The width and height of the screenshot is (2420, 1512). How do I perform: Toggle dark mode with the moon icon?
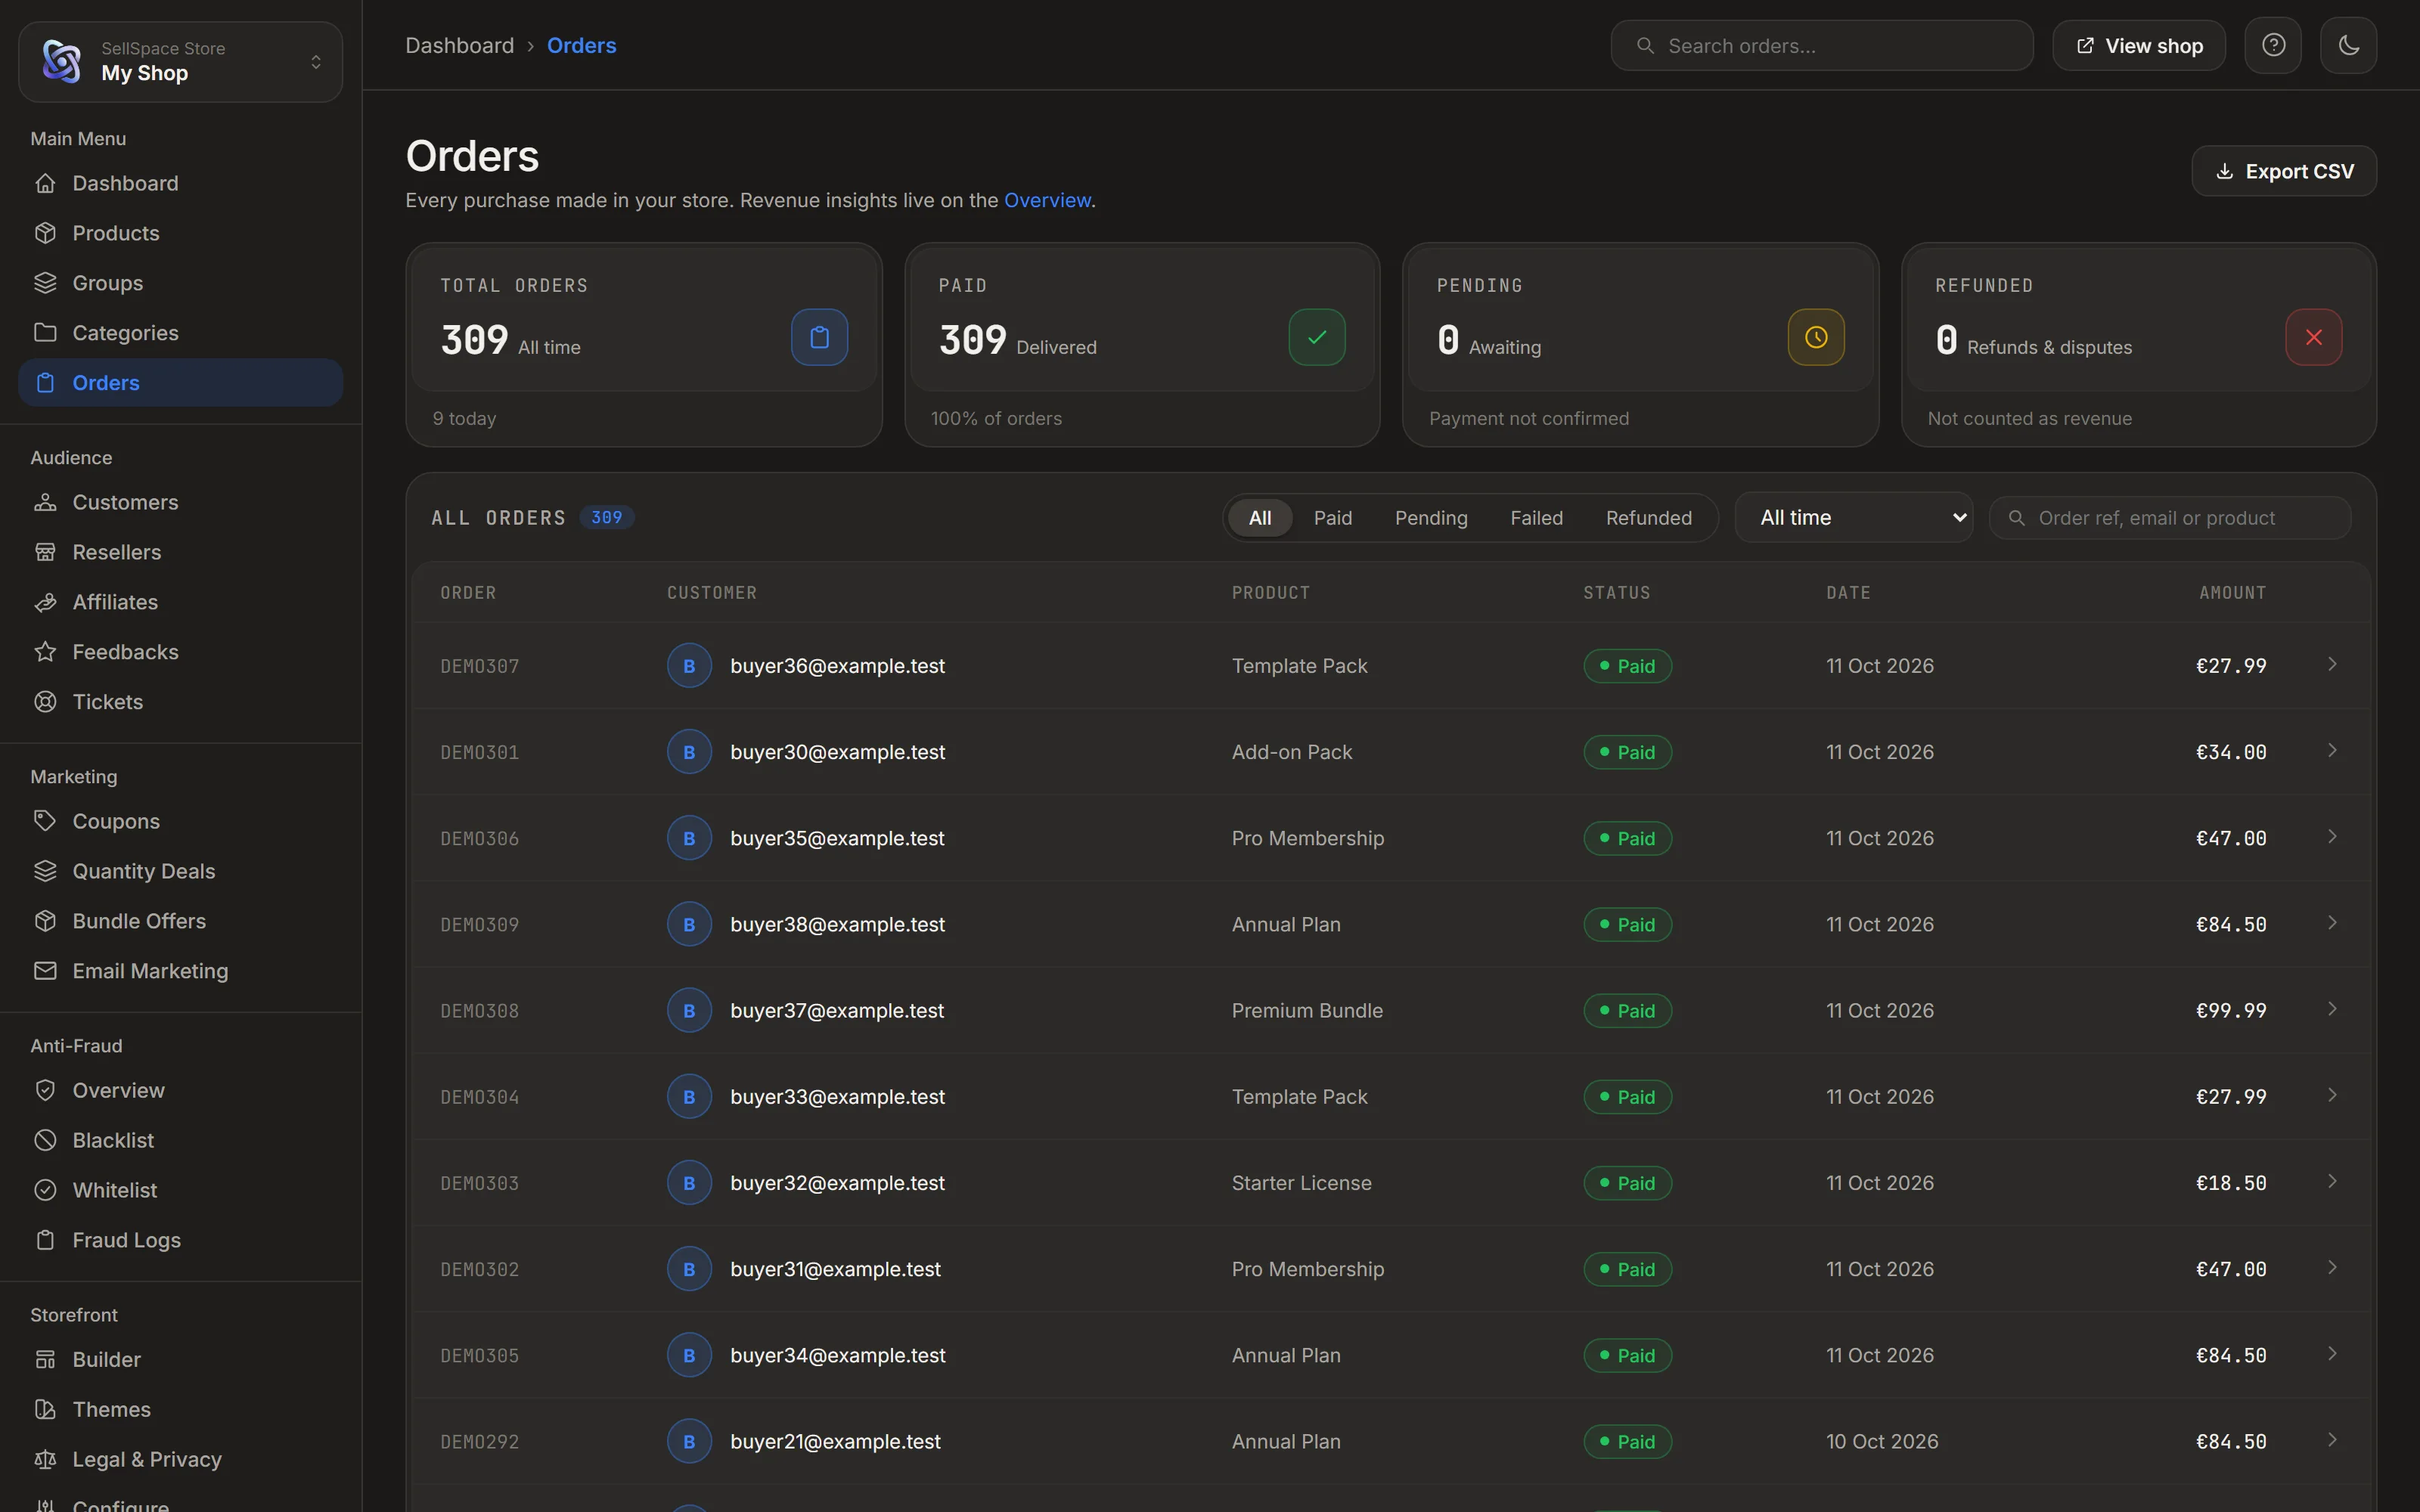point(2348,45)
